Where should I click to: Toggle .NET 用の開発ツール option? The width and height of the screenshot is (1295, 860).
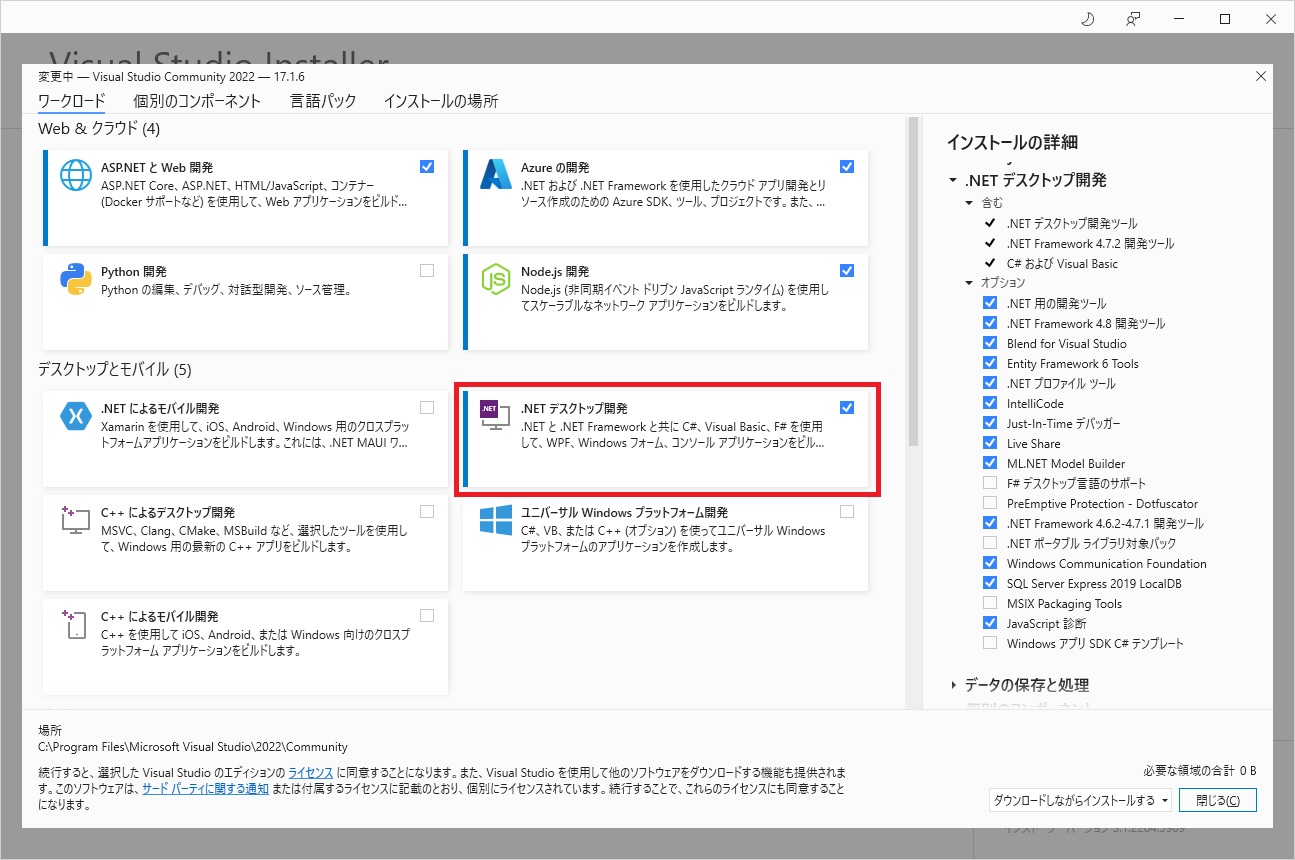[990, 303]
